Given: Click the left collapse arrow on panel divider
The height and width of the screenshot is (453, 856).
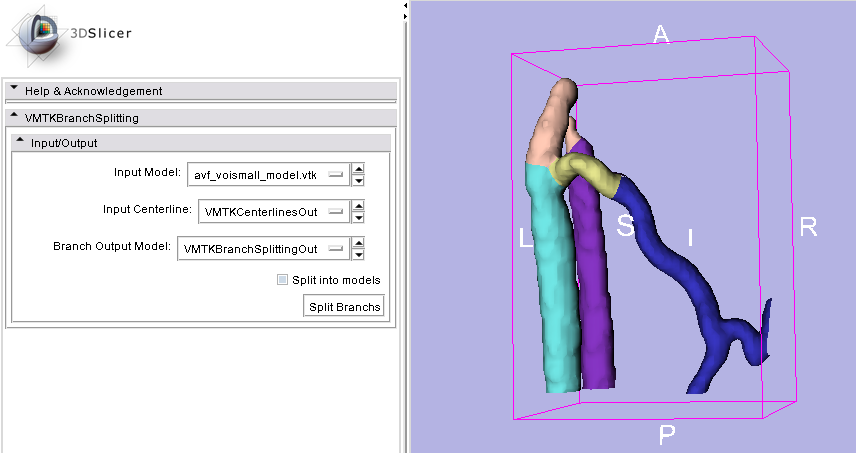Looking at the screenshot, I should 405,5.
